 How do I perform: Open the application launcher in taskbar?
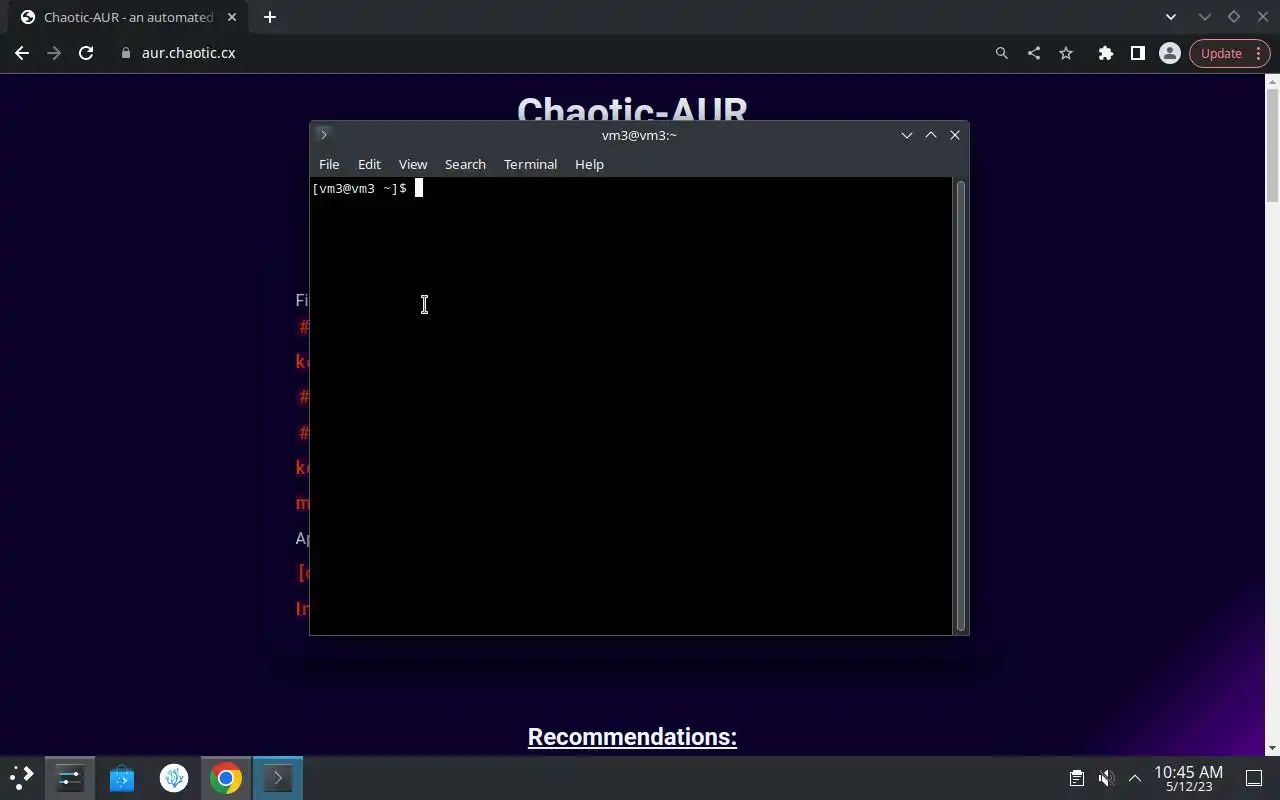[x=22, y=778]
